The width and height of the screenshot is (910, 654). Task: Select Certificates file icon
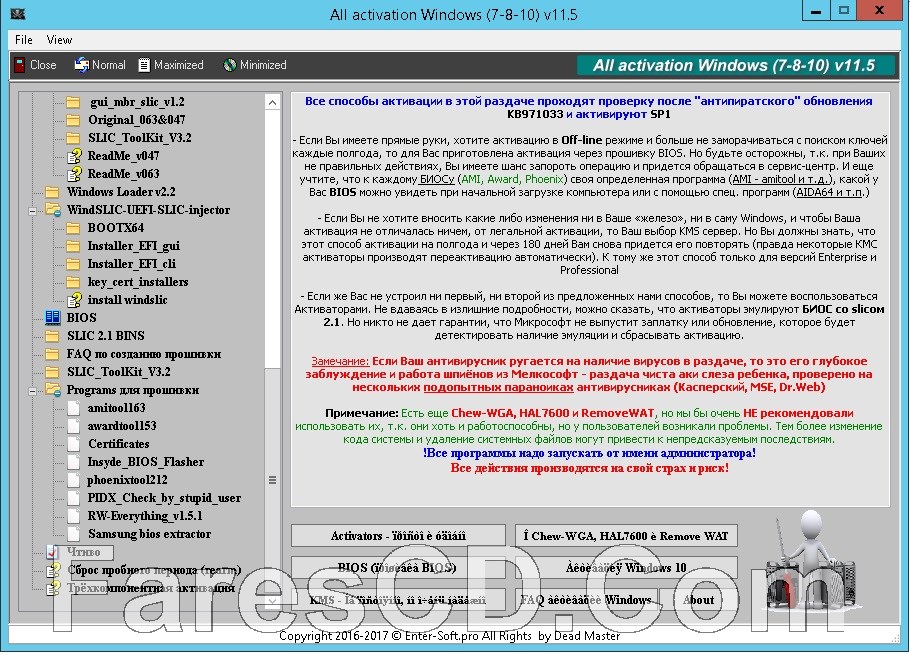[x=73, y=444]
